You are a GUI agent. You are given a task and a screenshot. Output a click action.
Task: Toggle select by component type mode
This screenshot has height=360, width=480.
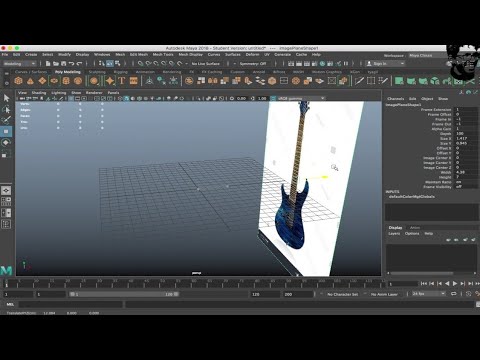[117, 63]
